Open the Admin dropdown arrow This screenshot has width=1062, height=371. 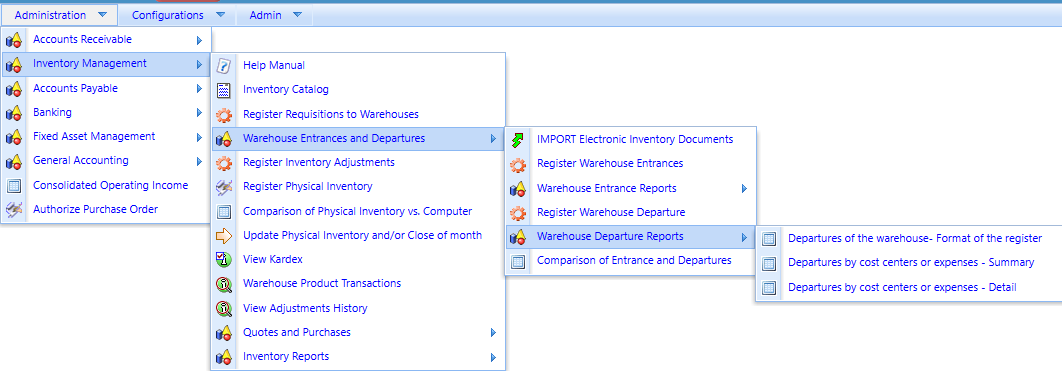click(x=297, y=14)
